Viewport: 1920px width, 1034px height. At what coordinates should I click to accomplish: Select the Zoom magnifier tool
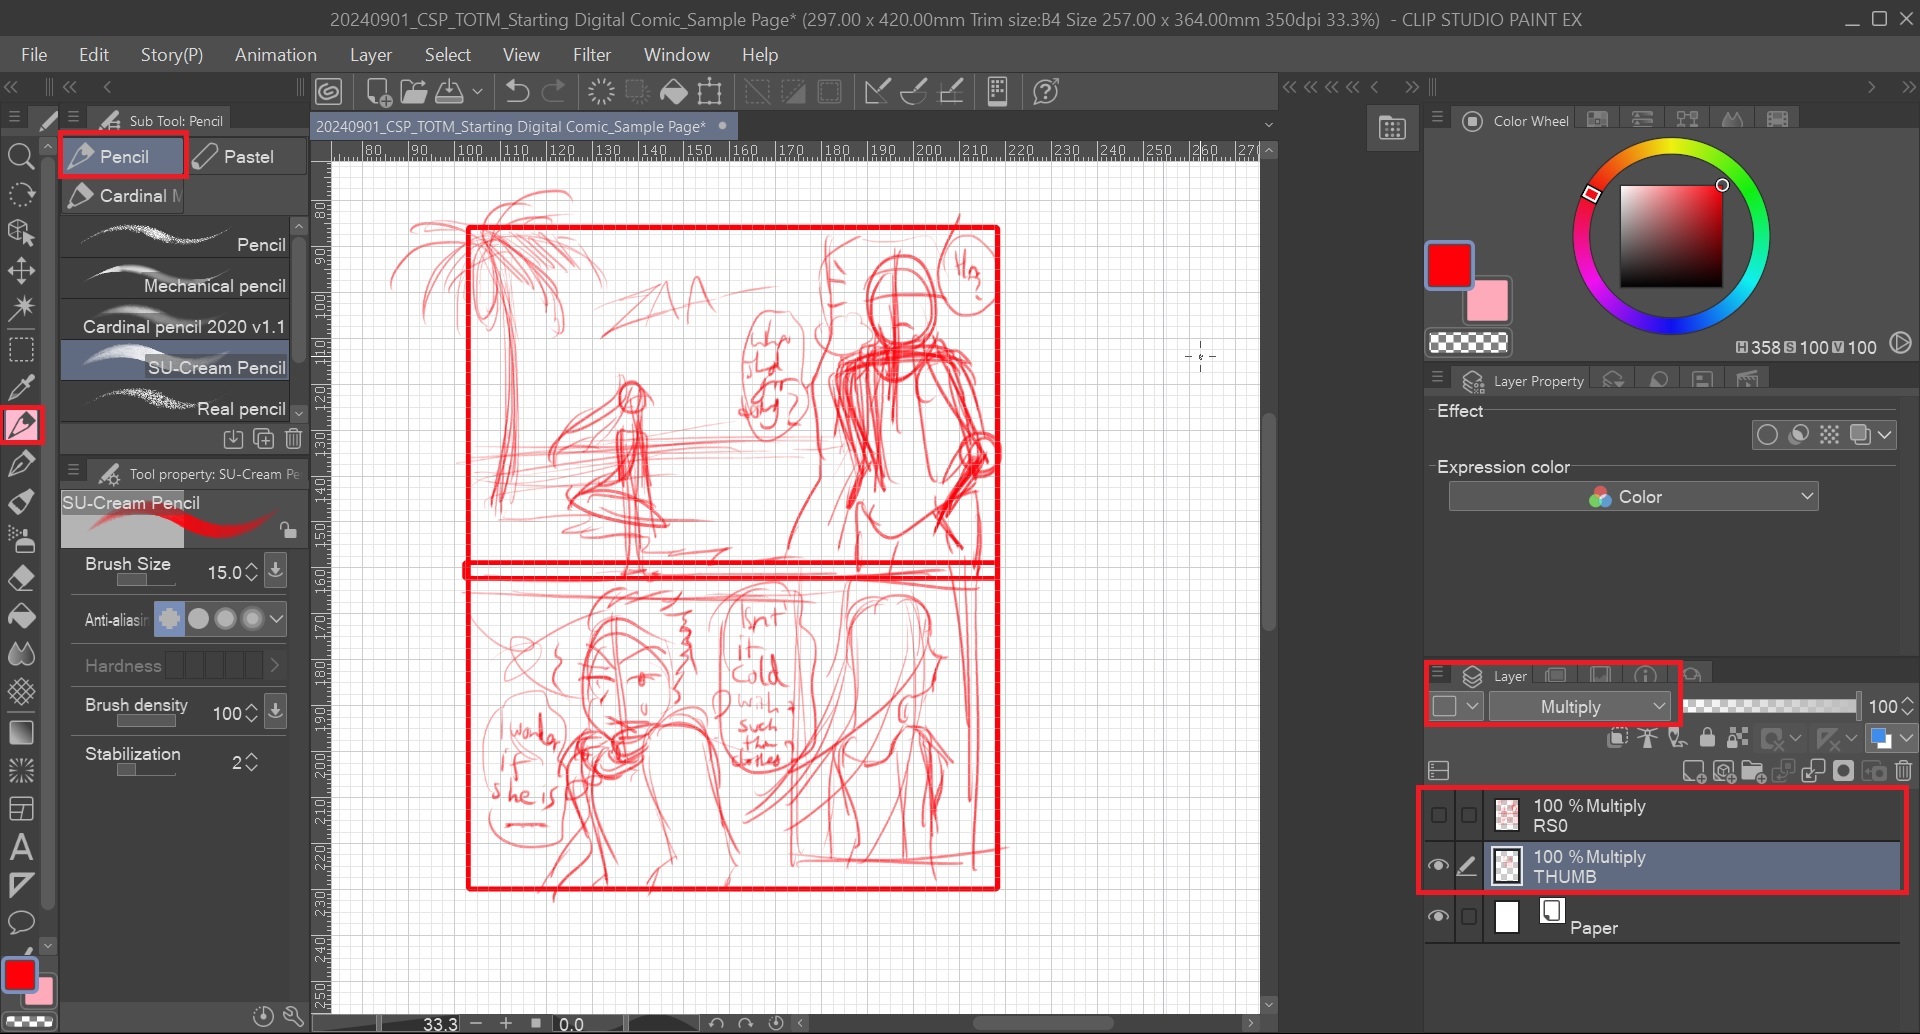pyautogui.click(x=21, y=156)
